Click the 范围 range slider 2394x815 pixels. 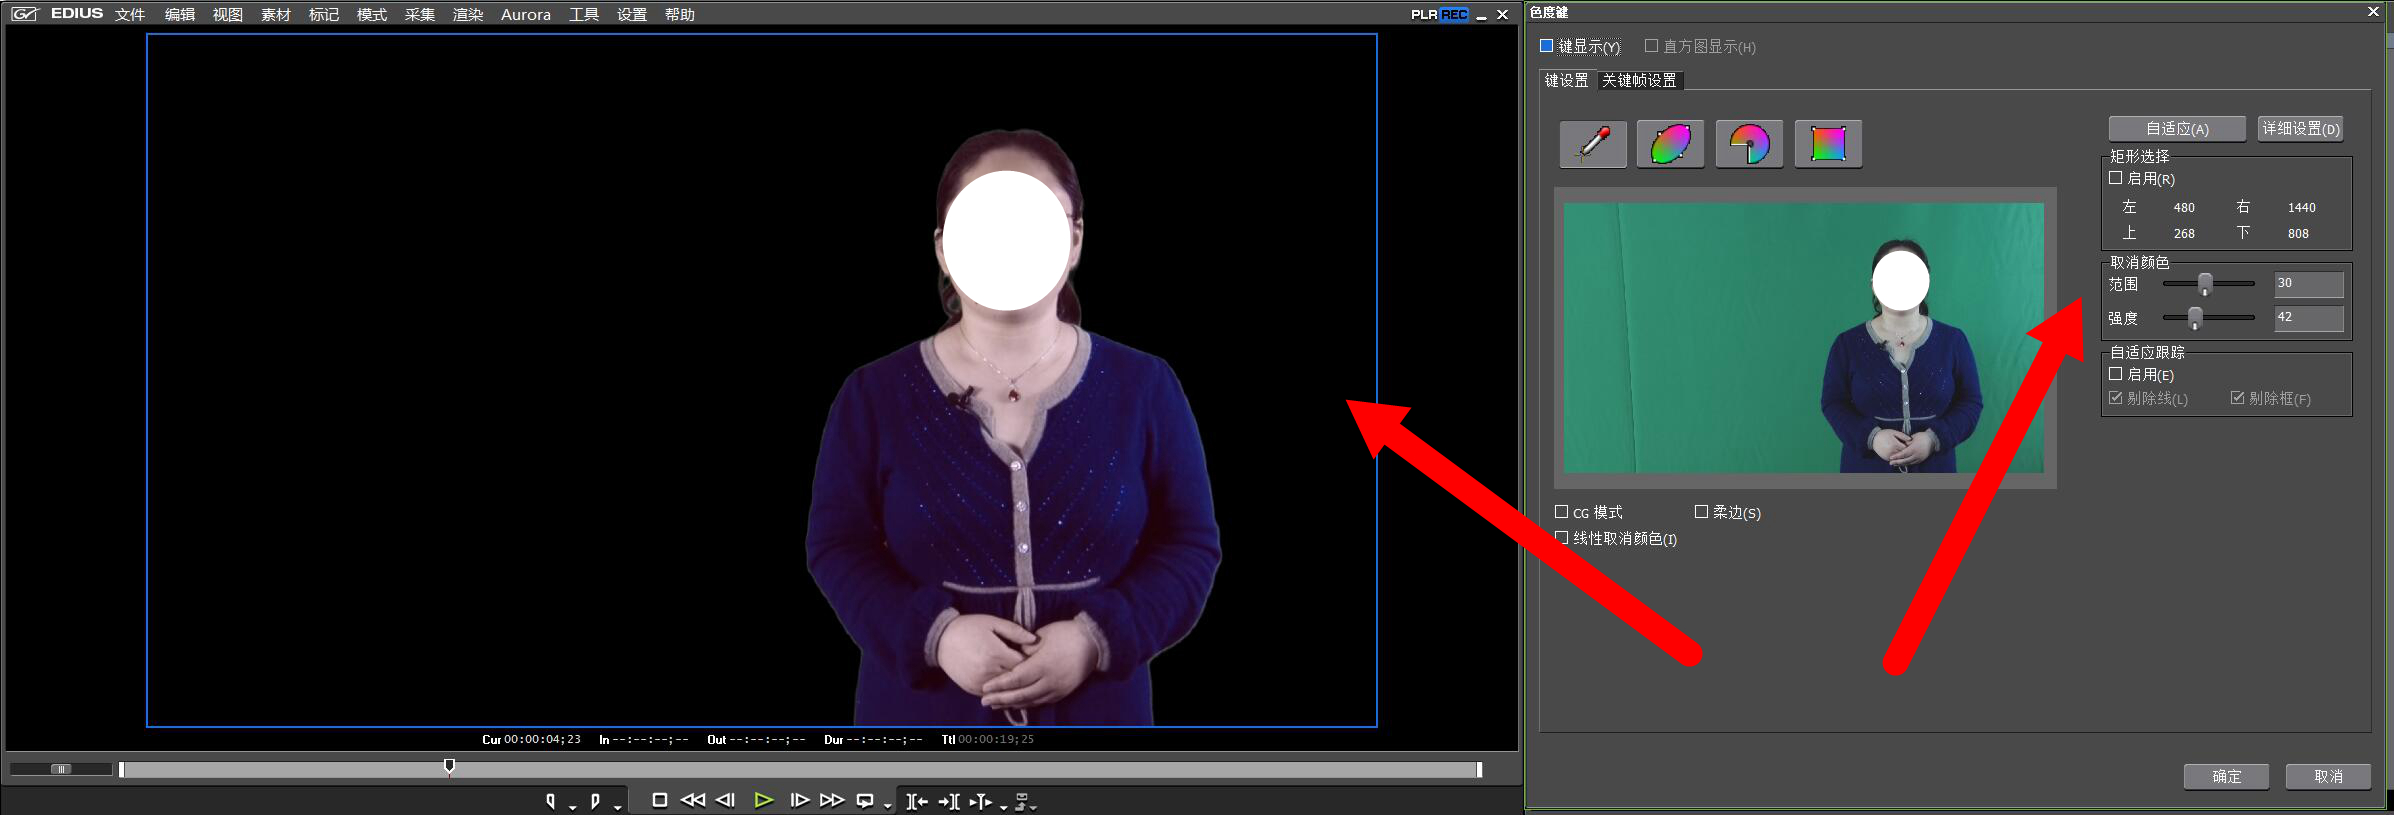pos(2209,284)
